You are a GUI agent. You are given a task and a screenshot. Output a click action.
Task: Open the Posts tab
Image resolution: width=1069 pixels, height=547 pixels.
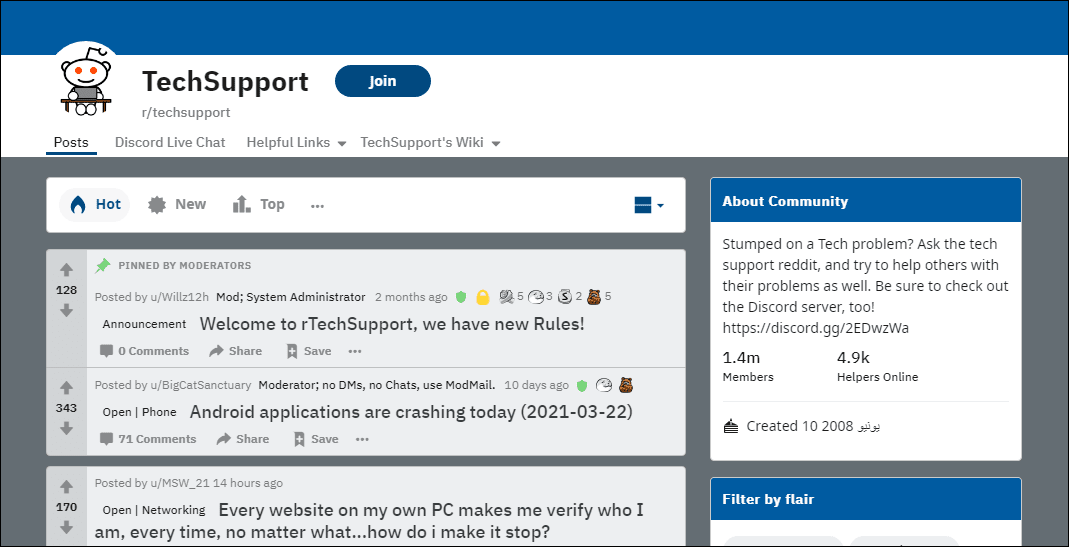click(x=72, y=143)
